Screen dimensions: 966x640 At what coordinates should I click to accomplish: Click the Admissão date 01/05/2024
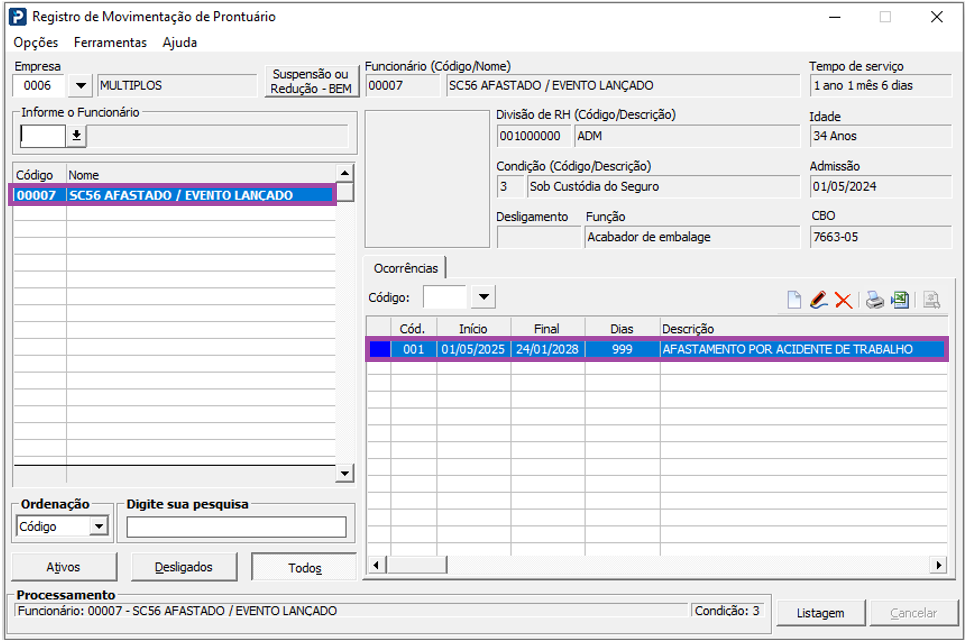pyautogui.click(x=881, y=187)
